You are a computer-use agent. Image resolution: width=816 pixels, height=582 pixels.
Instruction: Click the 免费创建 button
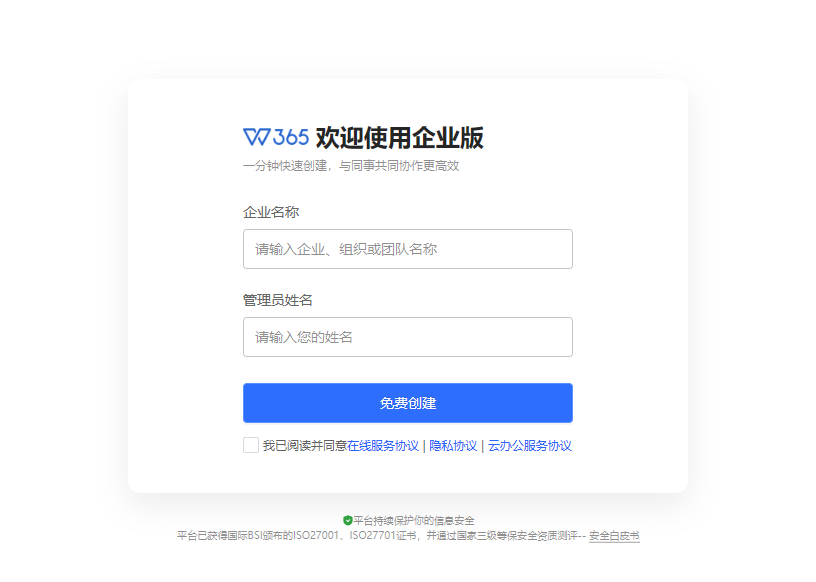pyautogui.click(x=407, y=403)
